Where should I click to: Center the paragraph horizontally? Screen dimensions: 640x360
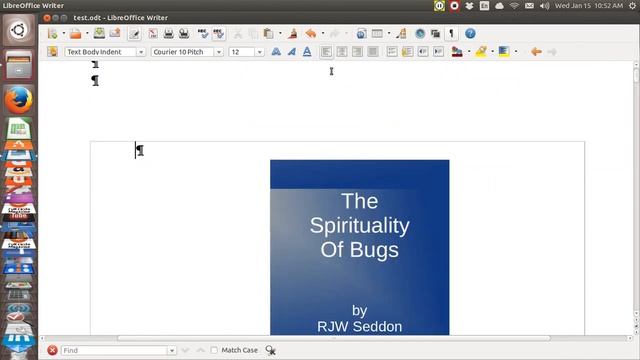(x=342, y=51)
